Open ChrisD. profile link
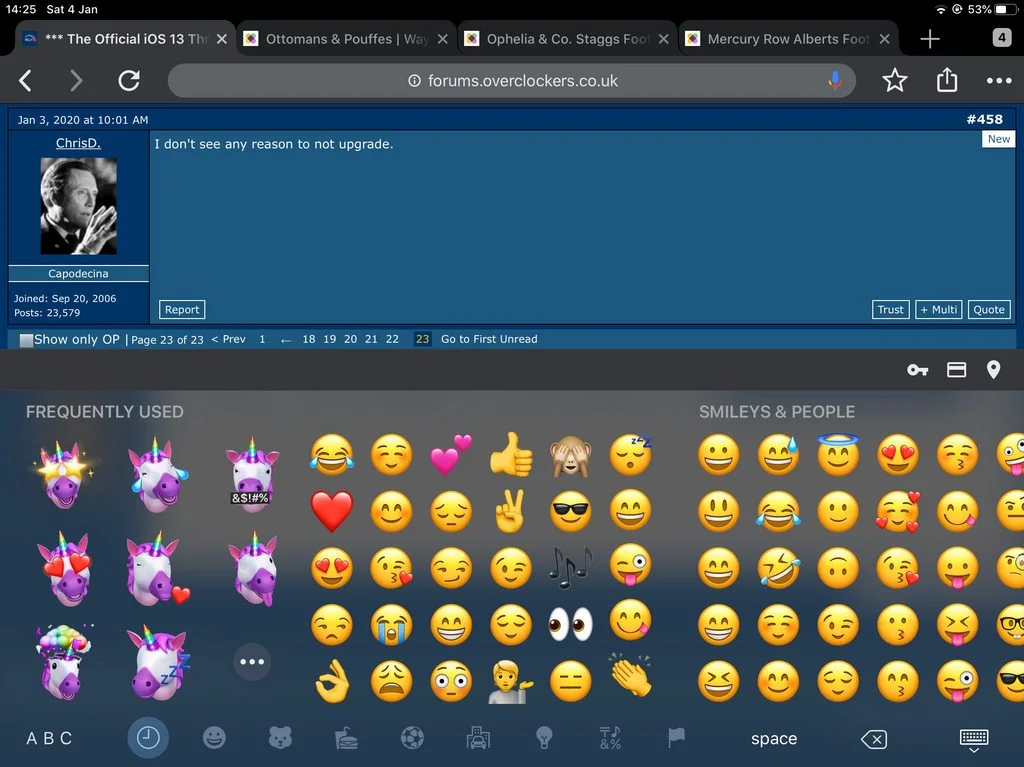Image resolution: width=1024 pixels, height=767 pixels. pos(78,143)
